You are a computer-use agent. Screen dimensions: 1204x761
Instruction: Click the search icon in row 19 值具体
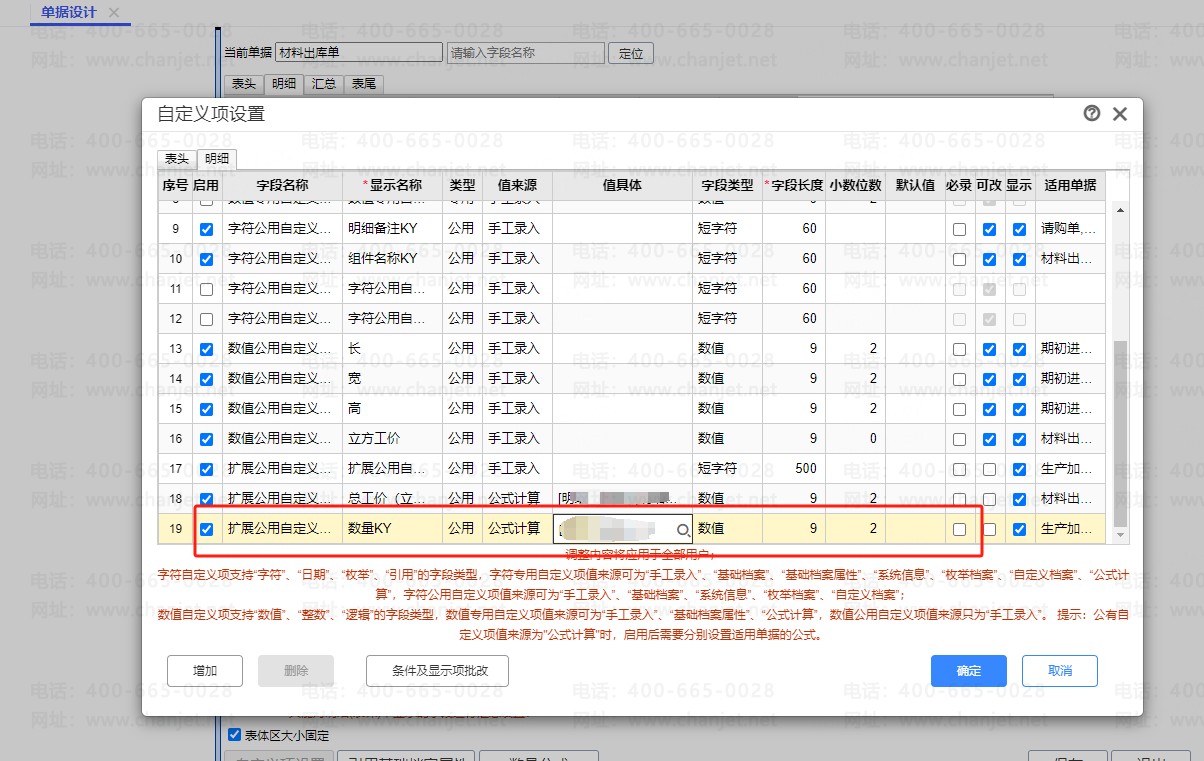tap(683, 529)
